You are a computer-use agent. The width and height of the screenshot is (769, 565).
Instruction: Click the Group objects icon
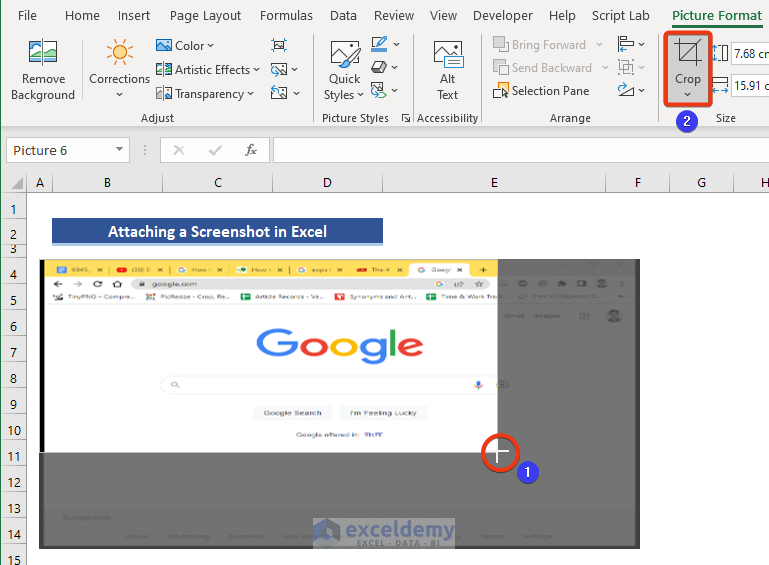coord(625,67)
